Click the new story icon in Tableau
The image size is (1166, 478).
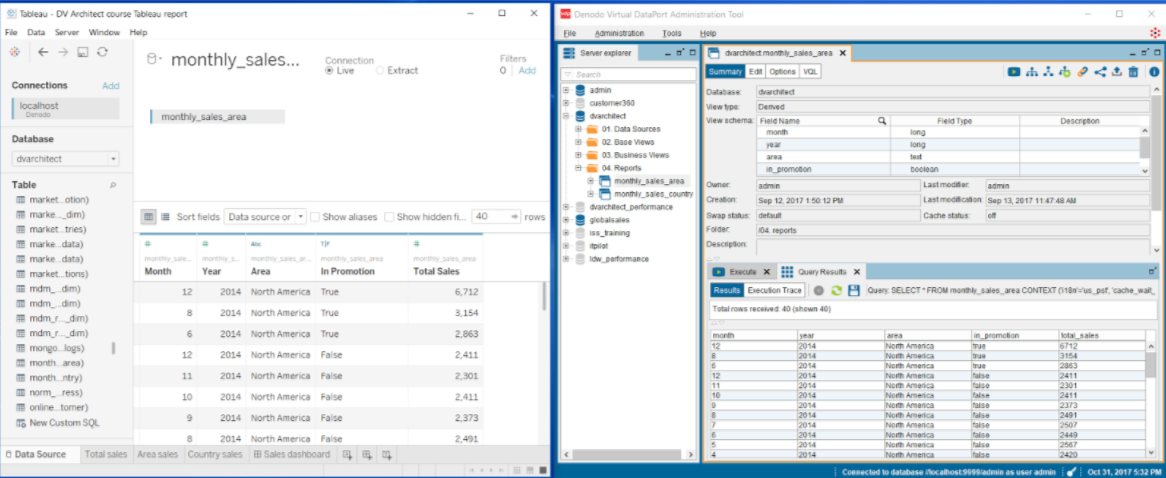point(387,454)
